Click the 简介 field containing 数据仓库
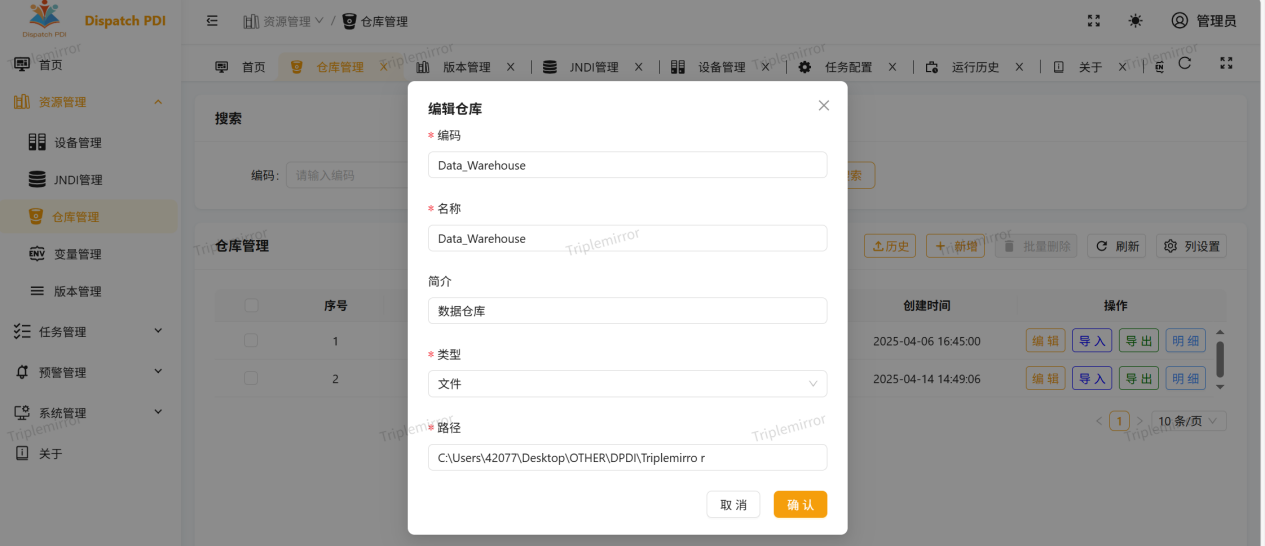Image resolution: width=1265 pixels, height=546 pixels. click(627, 311)
